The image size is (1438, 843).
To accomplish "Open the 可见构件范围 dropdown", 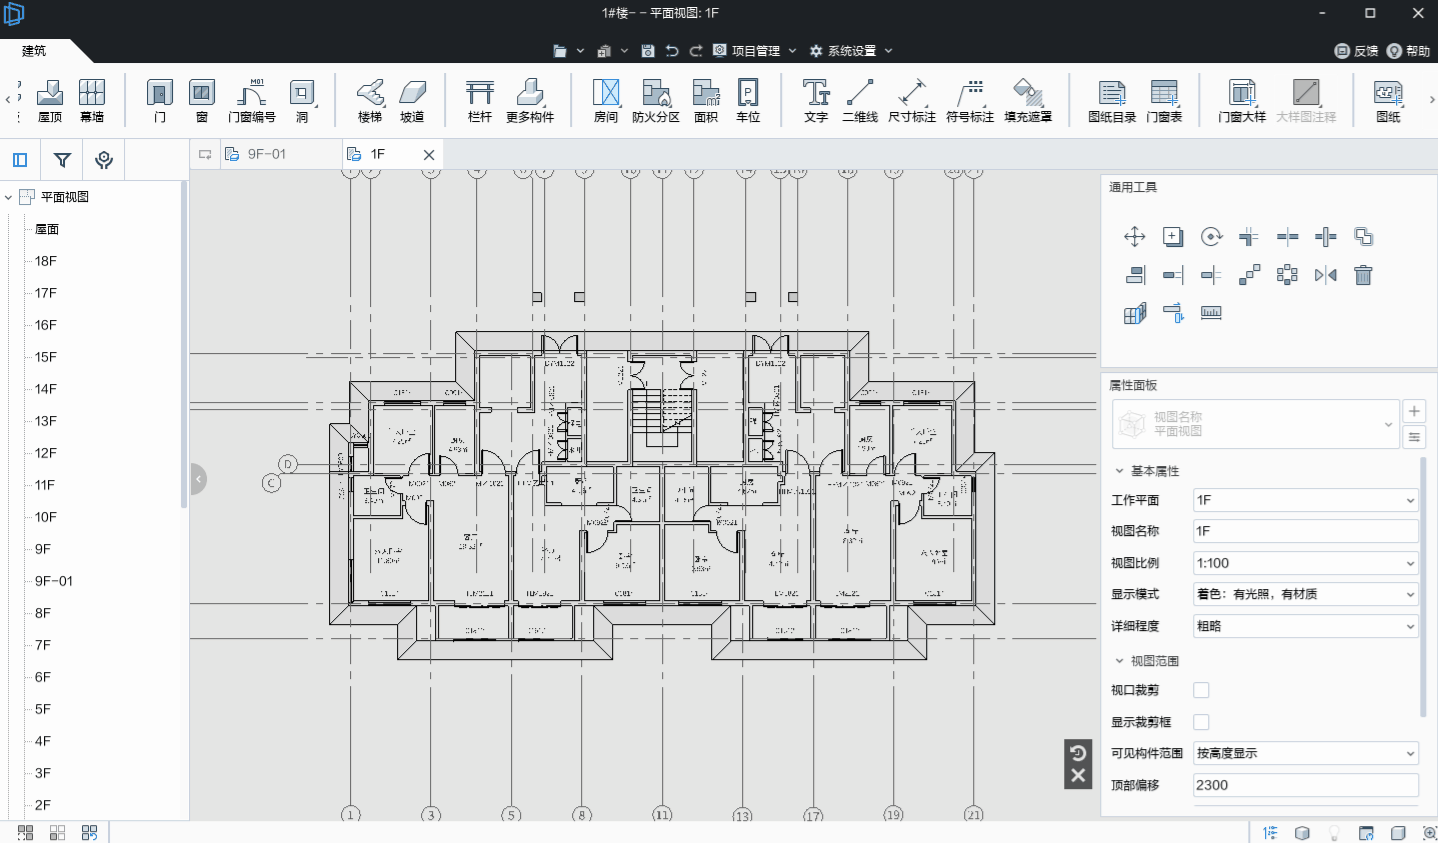I will [x=1306, y=753].
